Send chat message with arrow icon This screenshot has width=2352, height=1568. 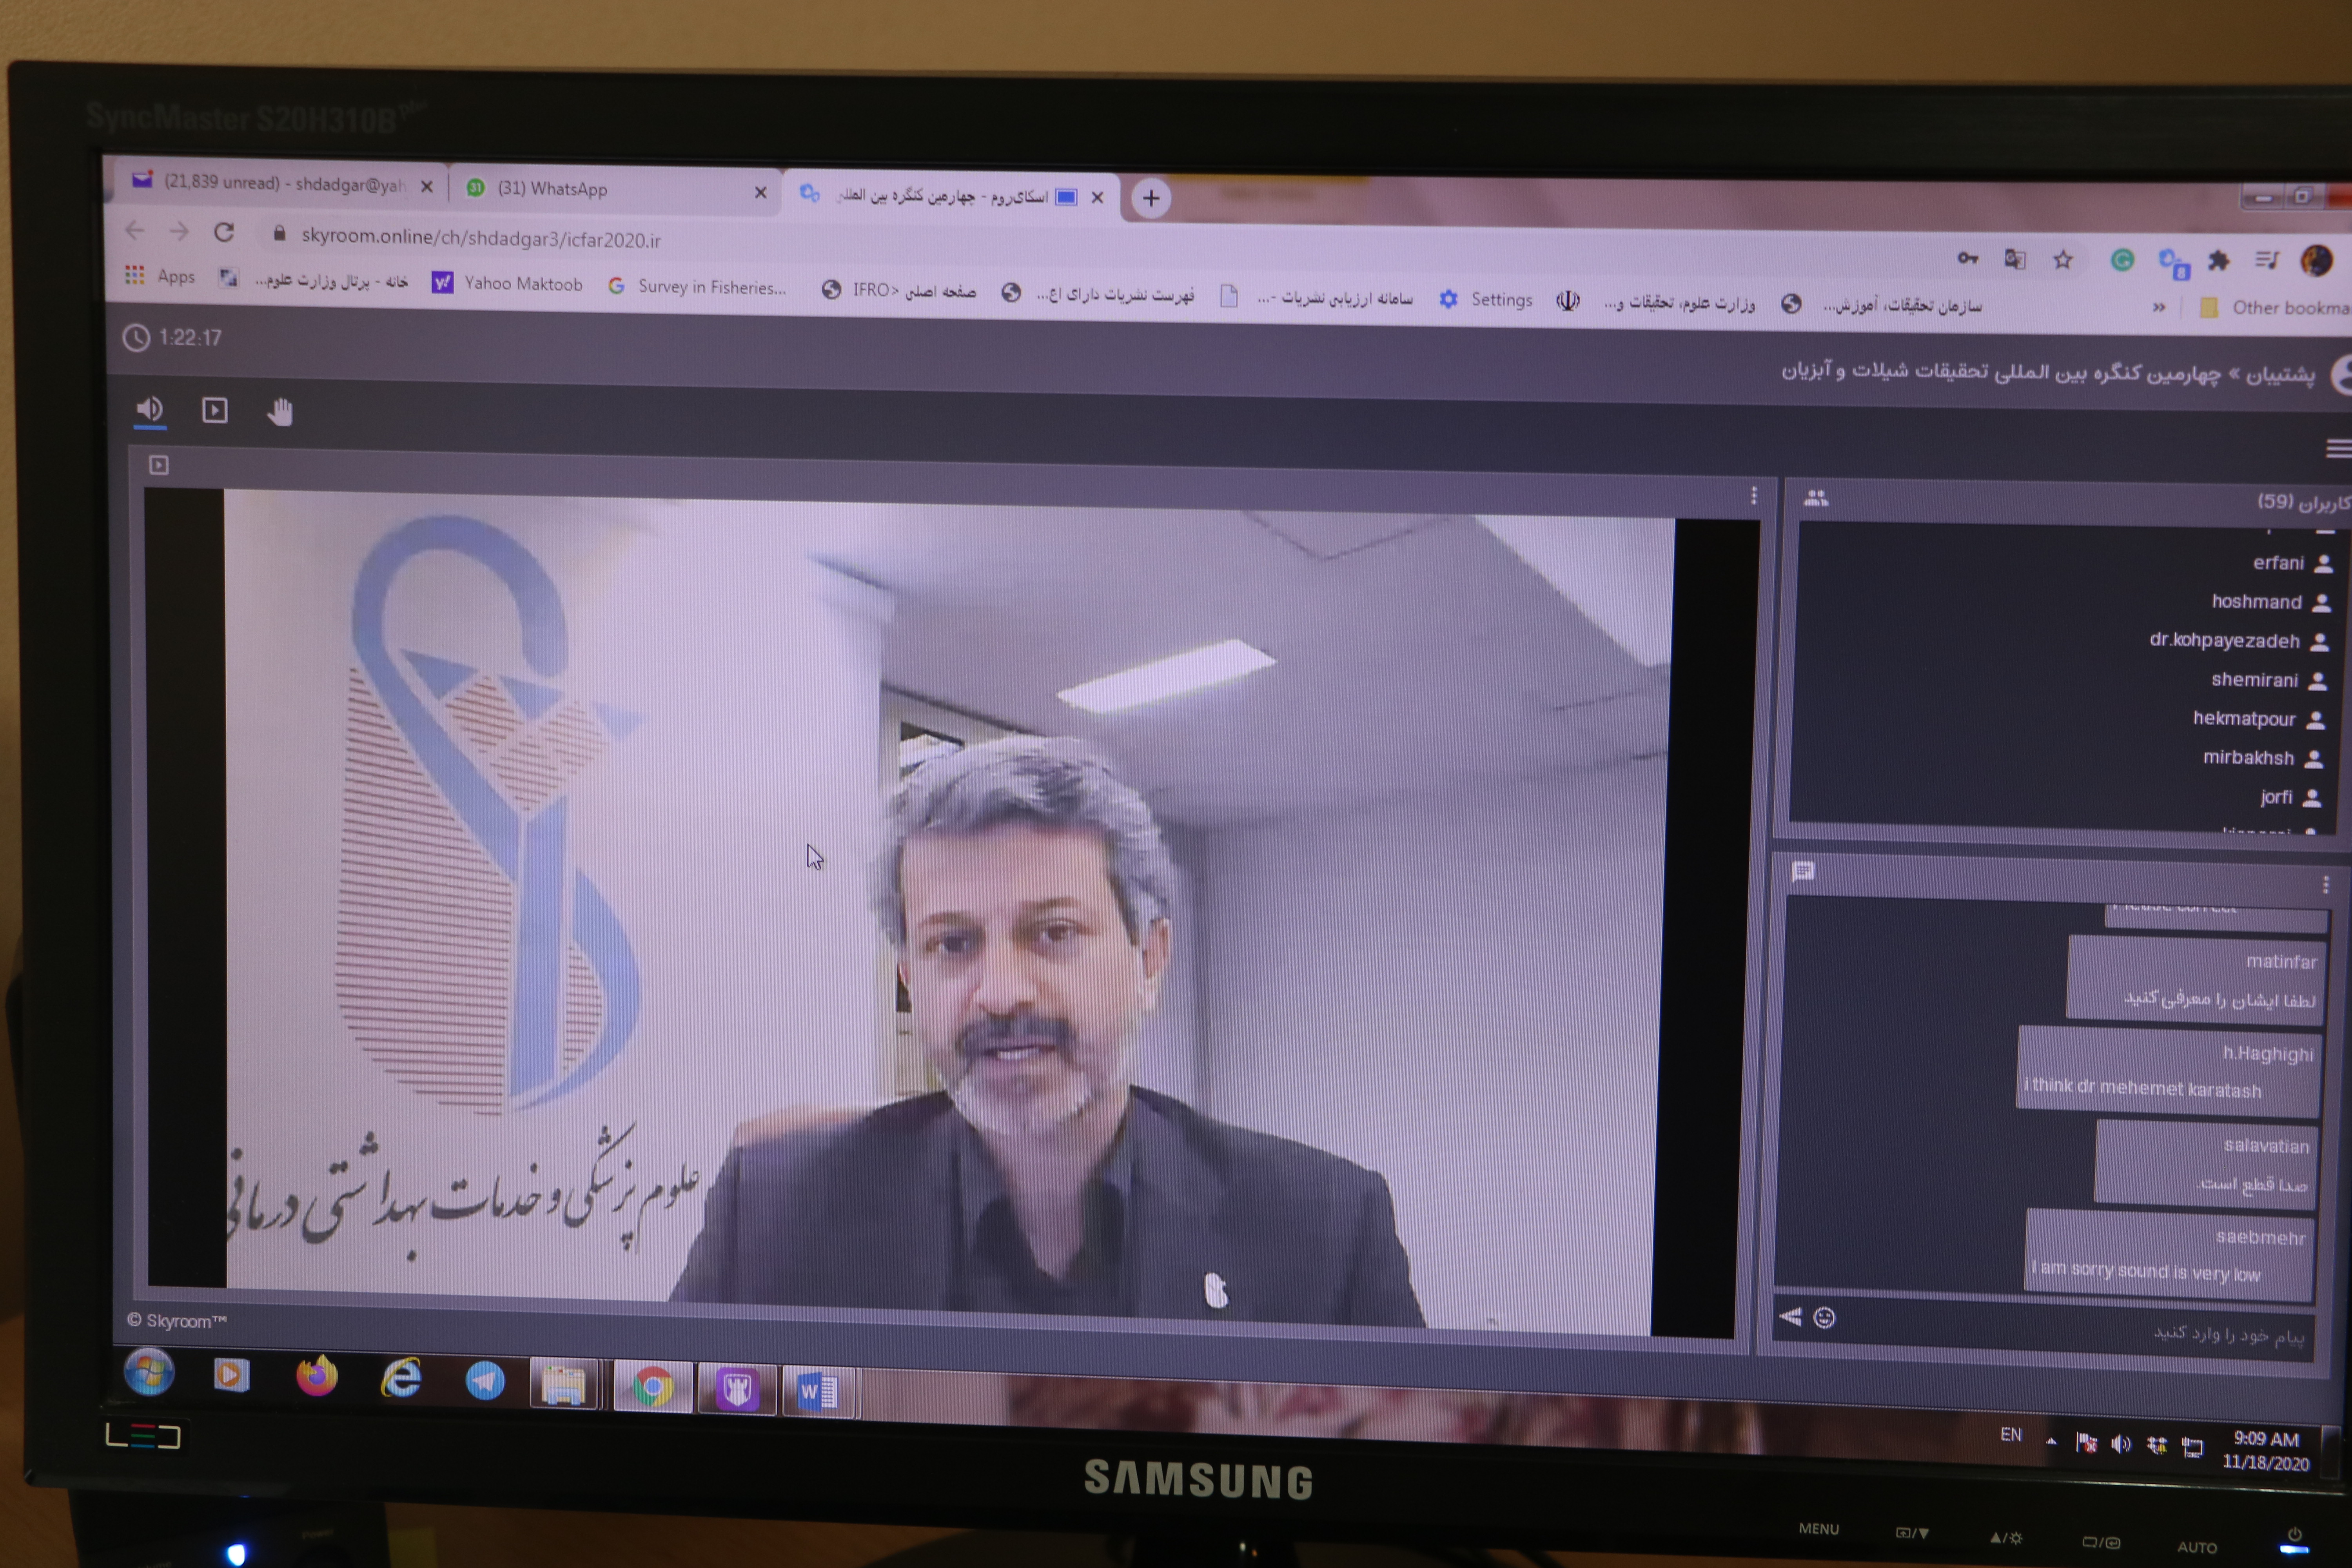tap(1790, 1317)
